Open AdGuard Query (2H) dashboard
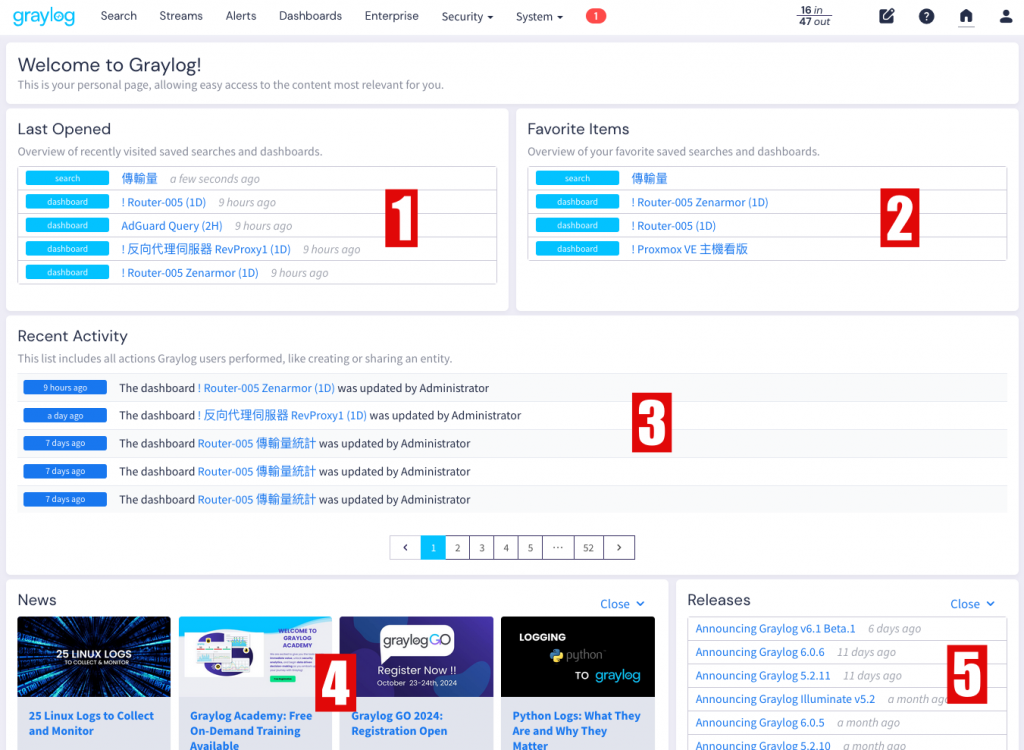Screen dimensions: 1024x750 coord(172,226)
